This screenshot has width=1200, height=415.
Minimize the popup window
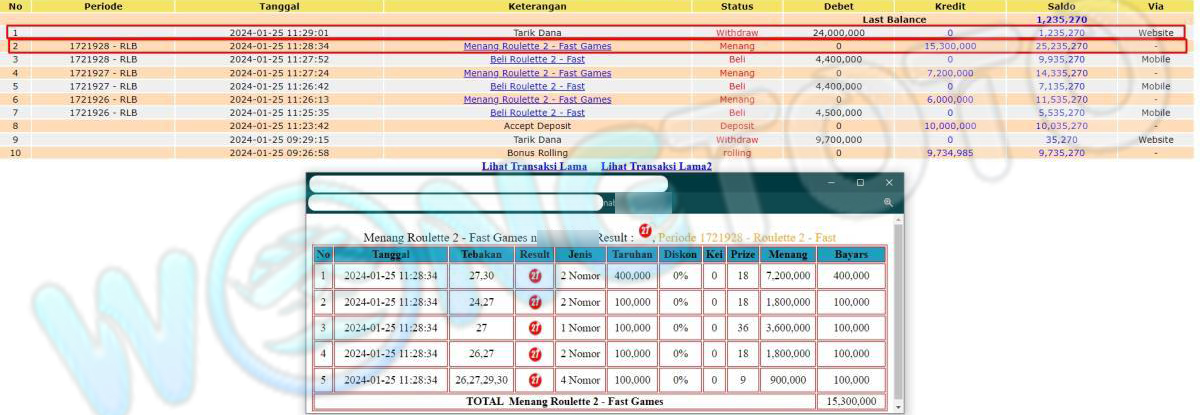831,183
